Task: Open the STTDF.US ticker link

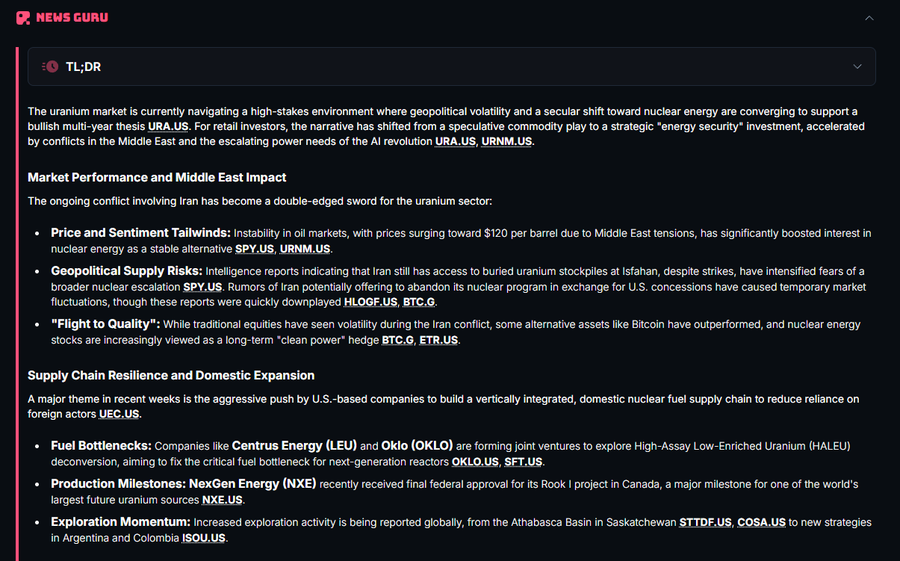Action: 705,523
